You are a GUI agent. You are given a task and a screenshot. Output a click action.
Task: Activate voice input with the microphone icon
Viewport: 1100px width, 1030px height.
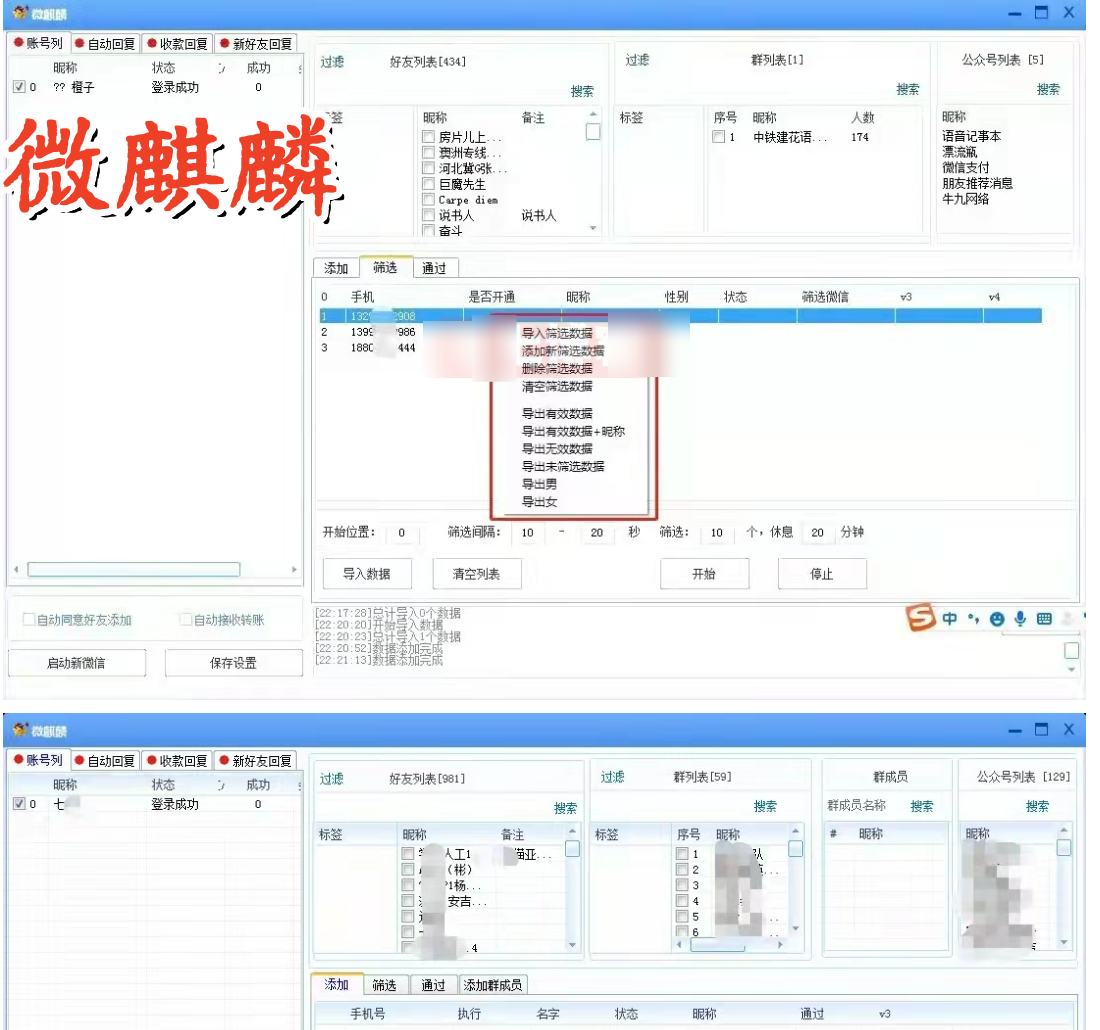pyautogui.click(x=1021, y=620)
